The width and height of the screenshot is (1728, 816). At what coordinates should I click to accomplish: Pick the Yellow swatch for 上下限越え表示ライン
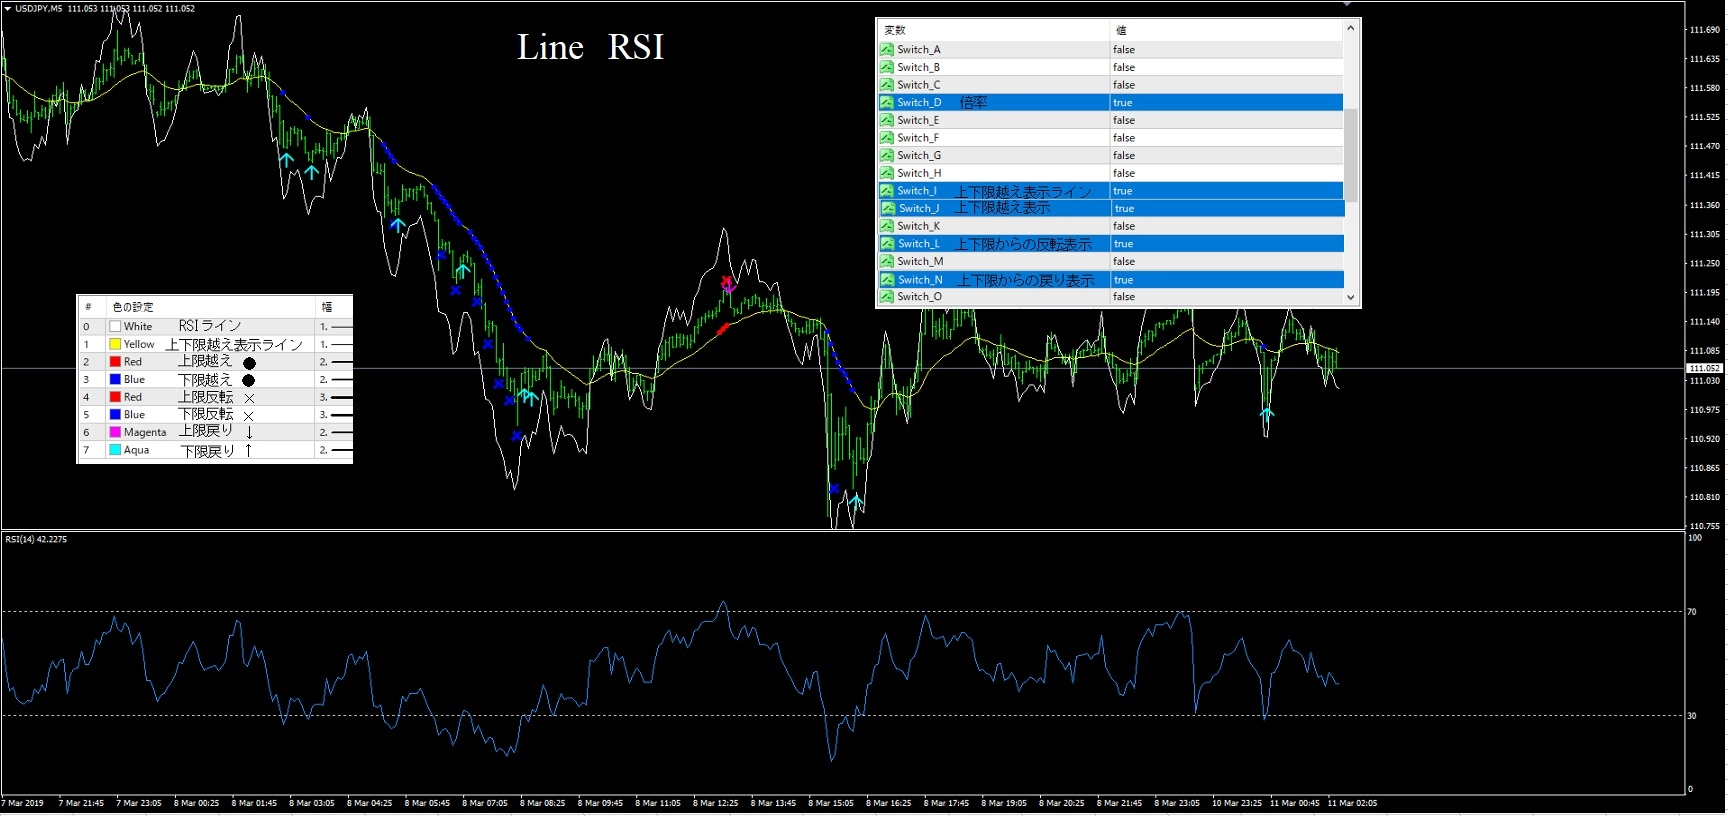click(115, 344)
